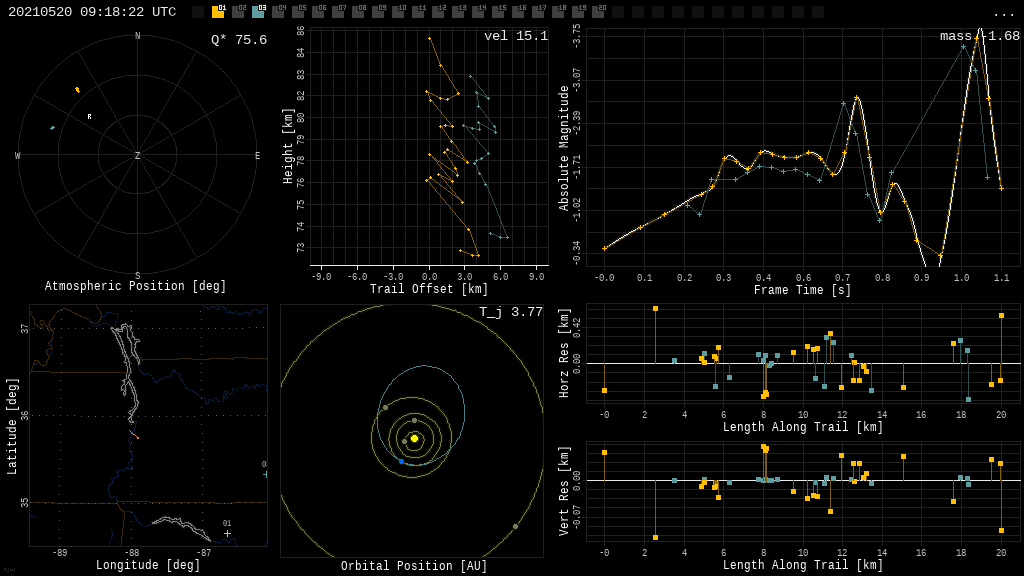
Task: Click the zenith Z marker at the polar center
Action: 137,156
